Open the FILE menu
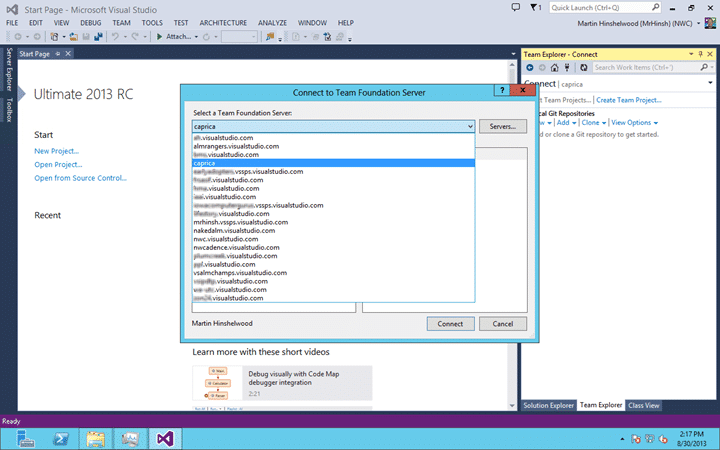 tap(12, 22)
